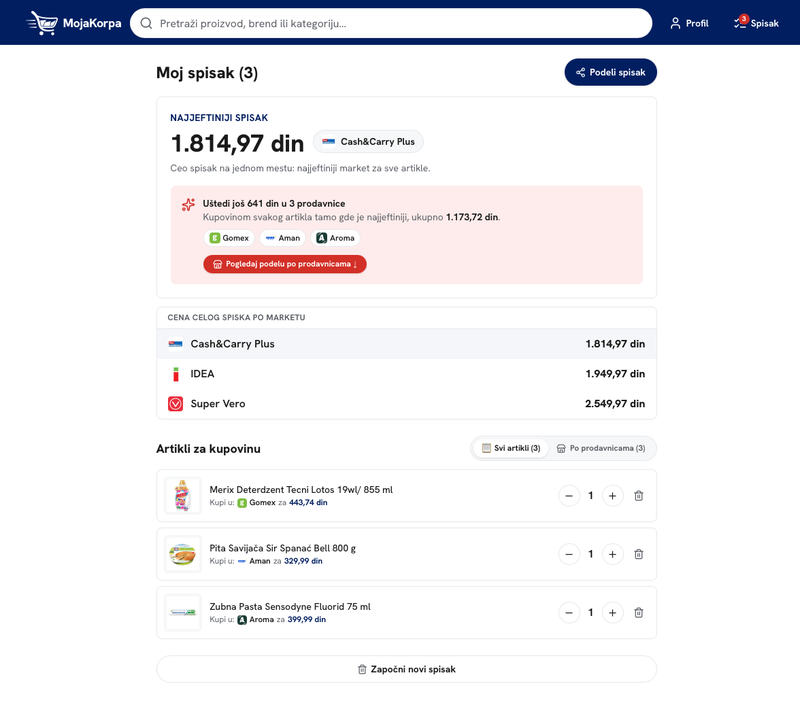
Task: Open Zubna Pasta Sensodyne Fluorid title
Action: 290,607
